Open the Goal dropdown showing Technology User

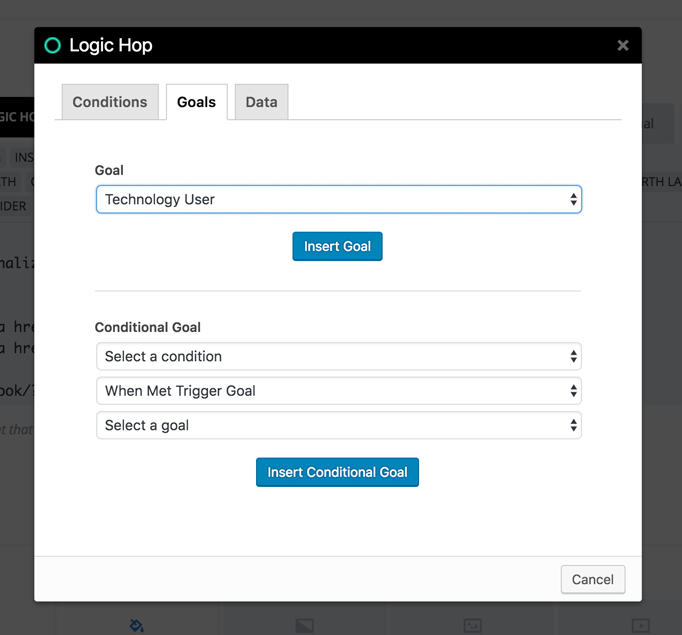pyautogui.click(x=339, y=199)
